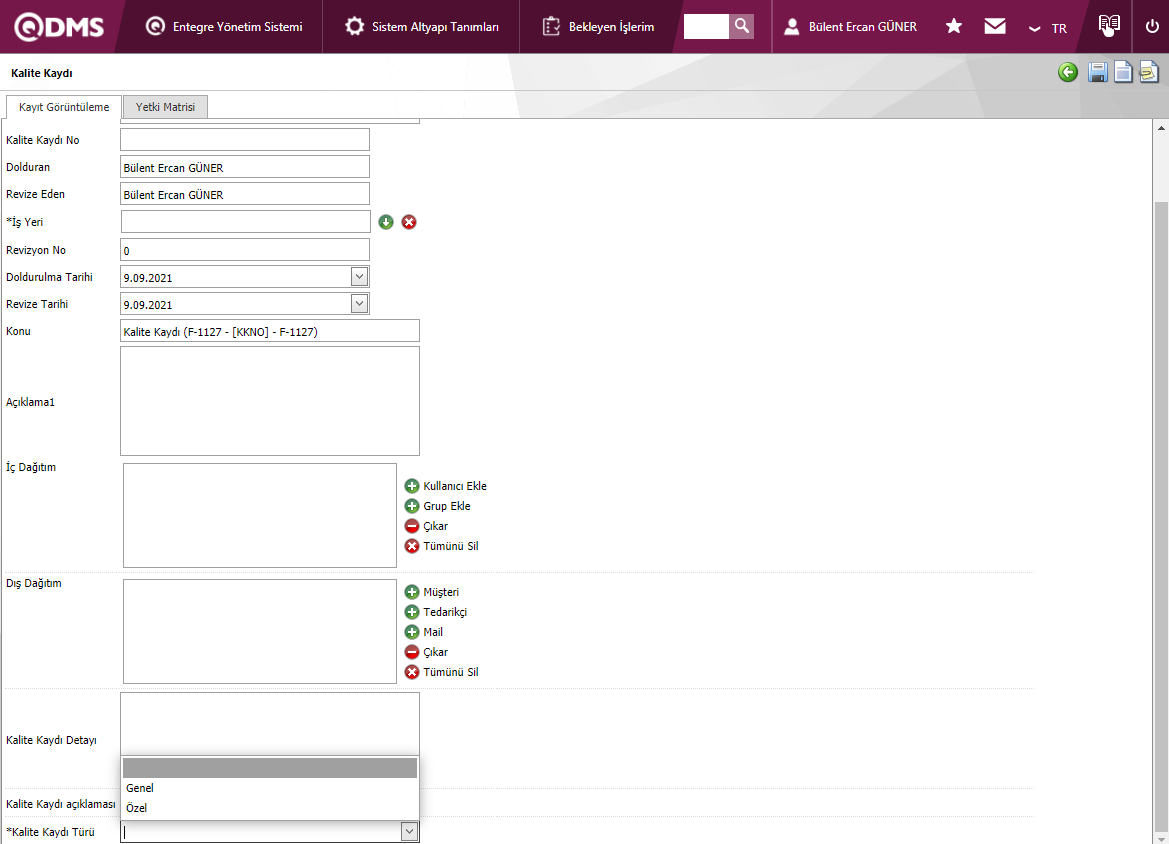Click the sticky-note document icon in the toolbar
The height and width of the screenshot is (844, 1169).
click(1149, 72)
